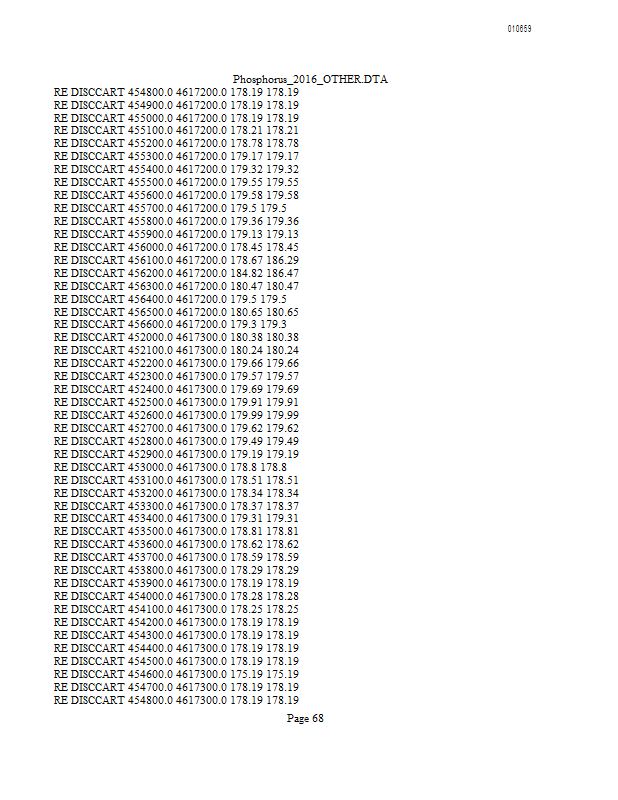The image size is (618, 800).
Task: Click the row starting 452000.0 4617300.0
Action: pos(176,337)
